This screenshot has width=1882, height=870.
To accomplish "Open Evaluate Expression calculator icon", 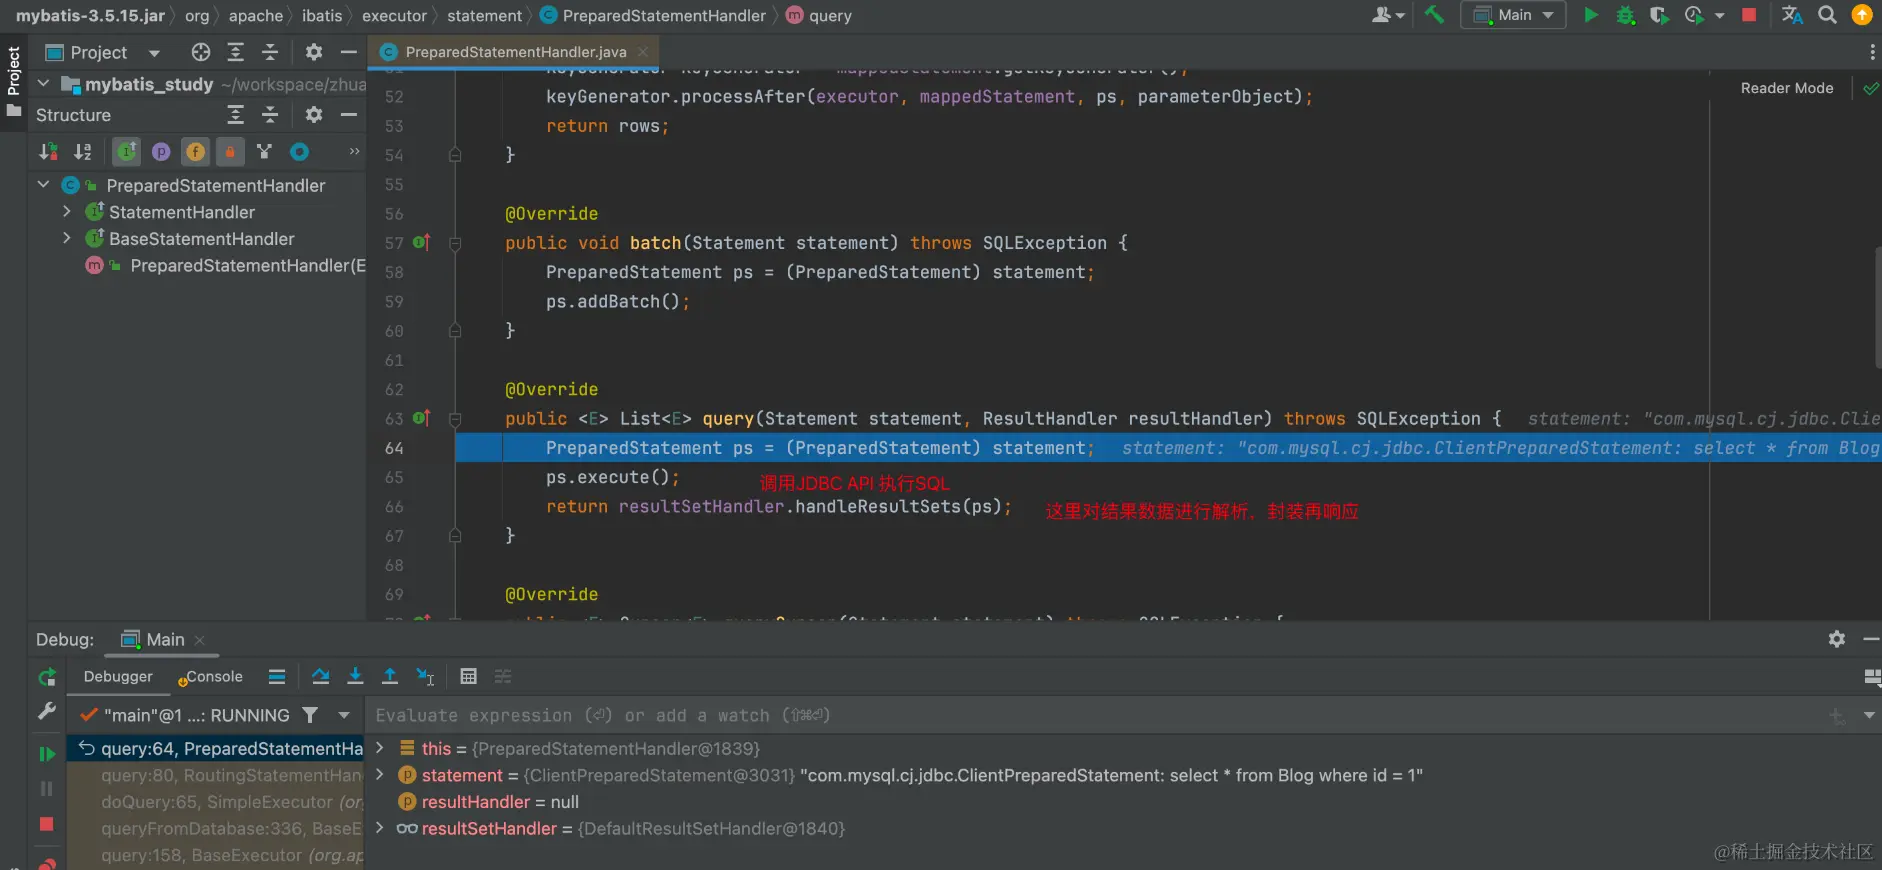I will tap(468, 677).
